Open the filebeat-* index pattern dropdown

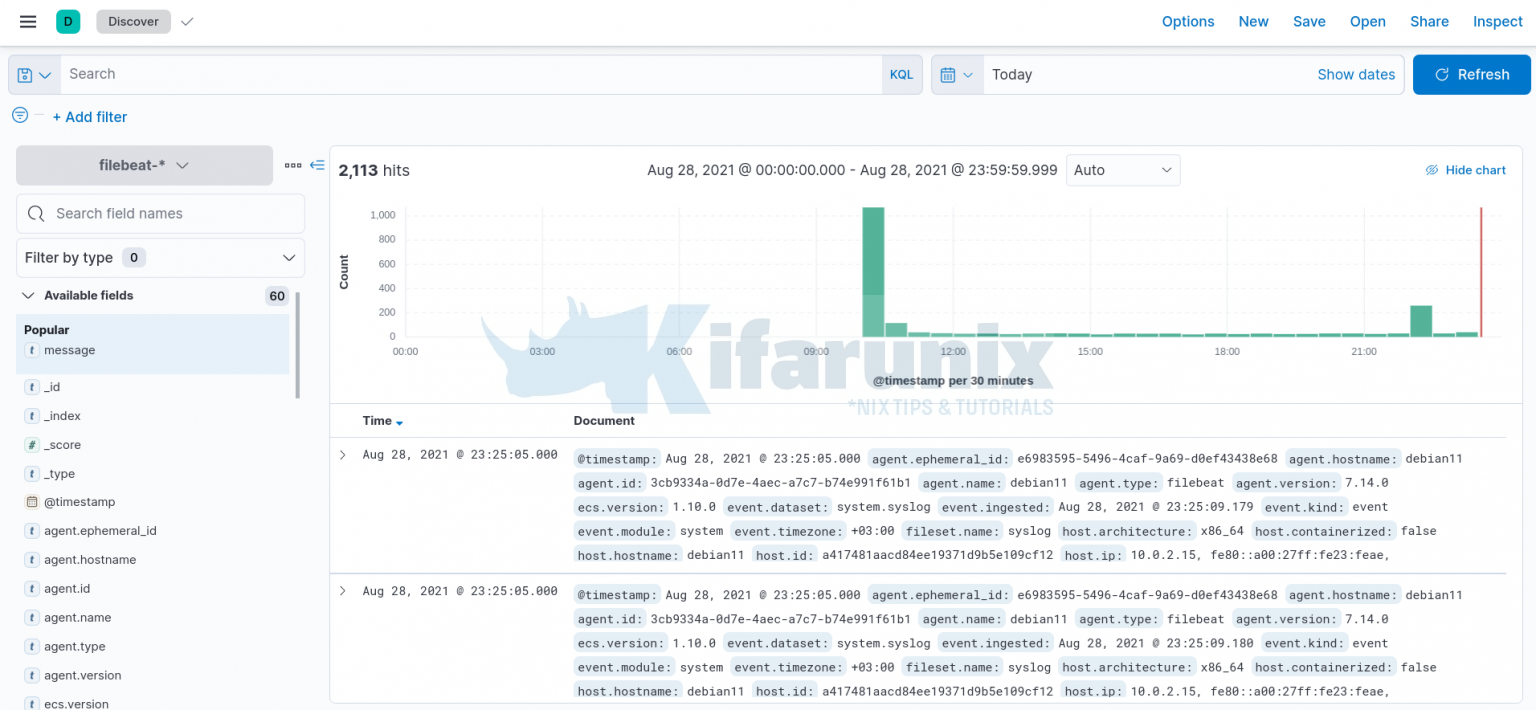click(143, 165)
